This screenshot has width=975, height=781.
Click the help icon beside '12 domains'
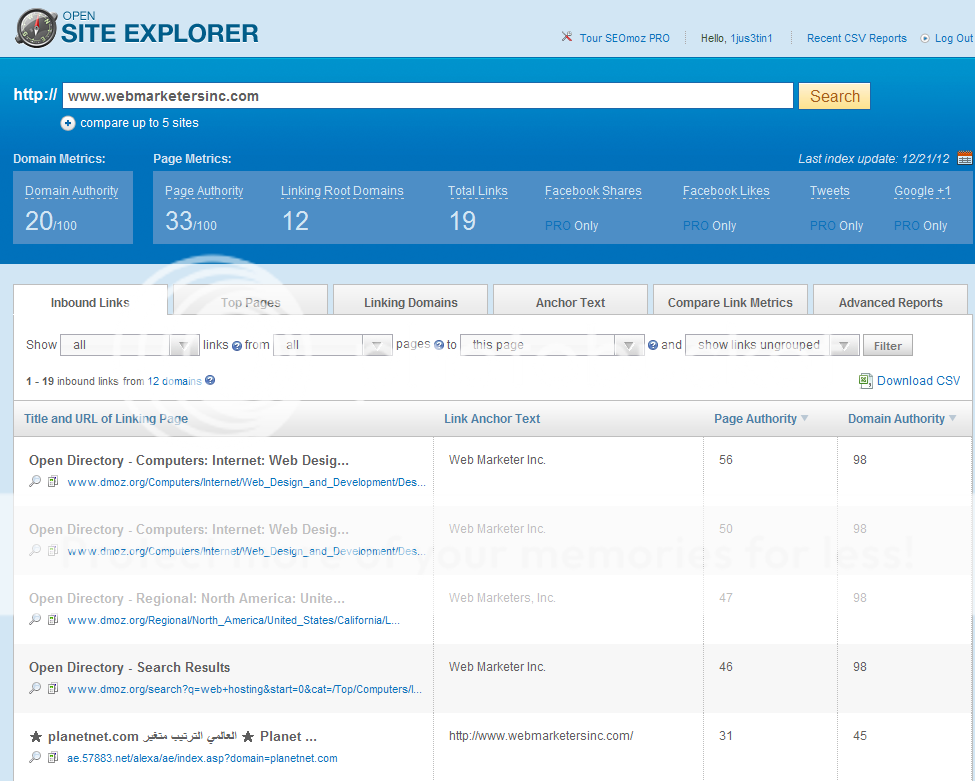click(210, 381)
